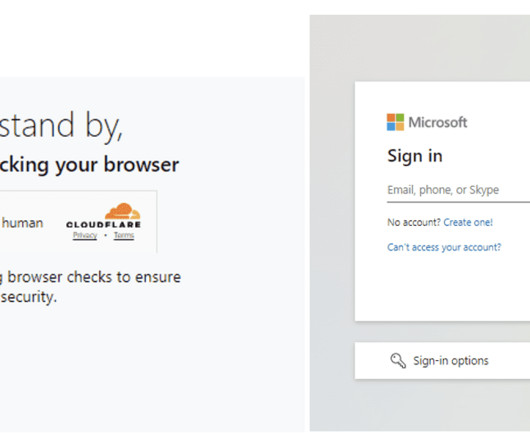530x442 pixels.
Task: Follow the Can't access your account? link
Action: pyautogui.click(x=444, y=247)
